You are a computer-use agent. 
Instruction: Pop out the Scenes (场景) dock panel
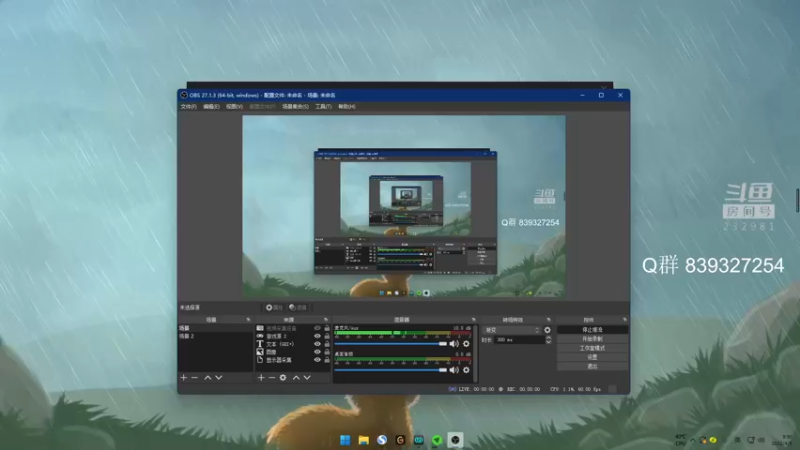[248, 319]
